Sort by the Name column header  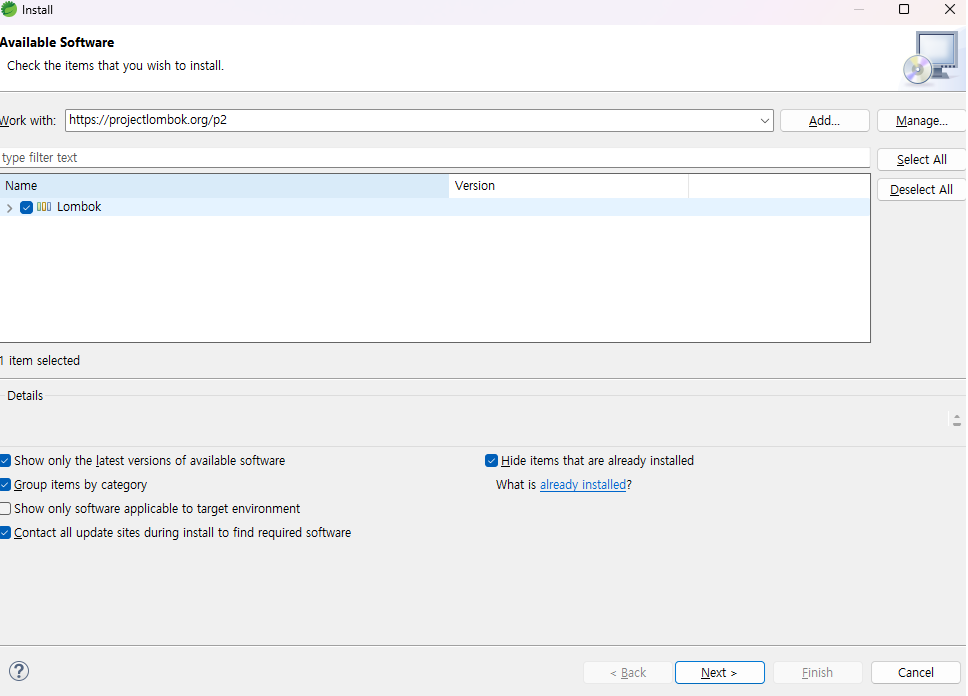click(x=225, y=186)
